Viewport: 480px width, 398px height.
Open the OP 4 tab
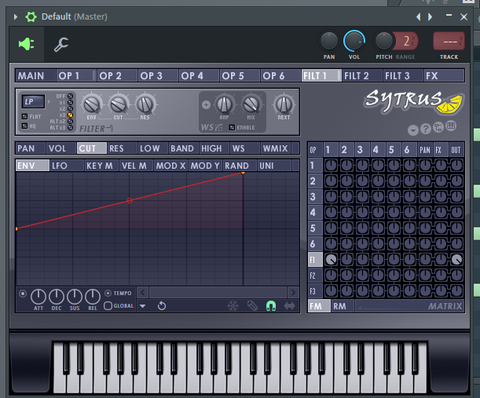pos(199,76)
